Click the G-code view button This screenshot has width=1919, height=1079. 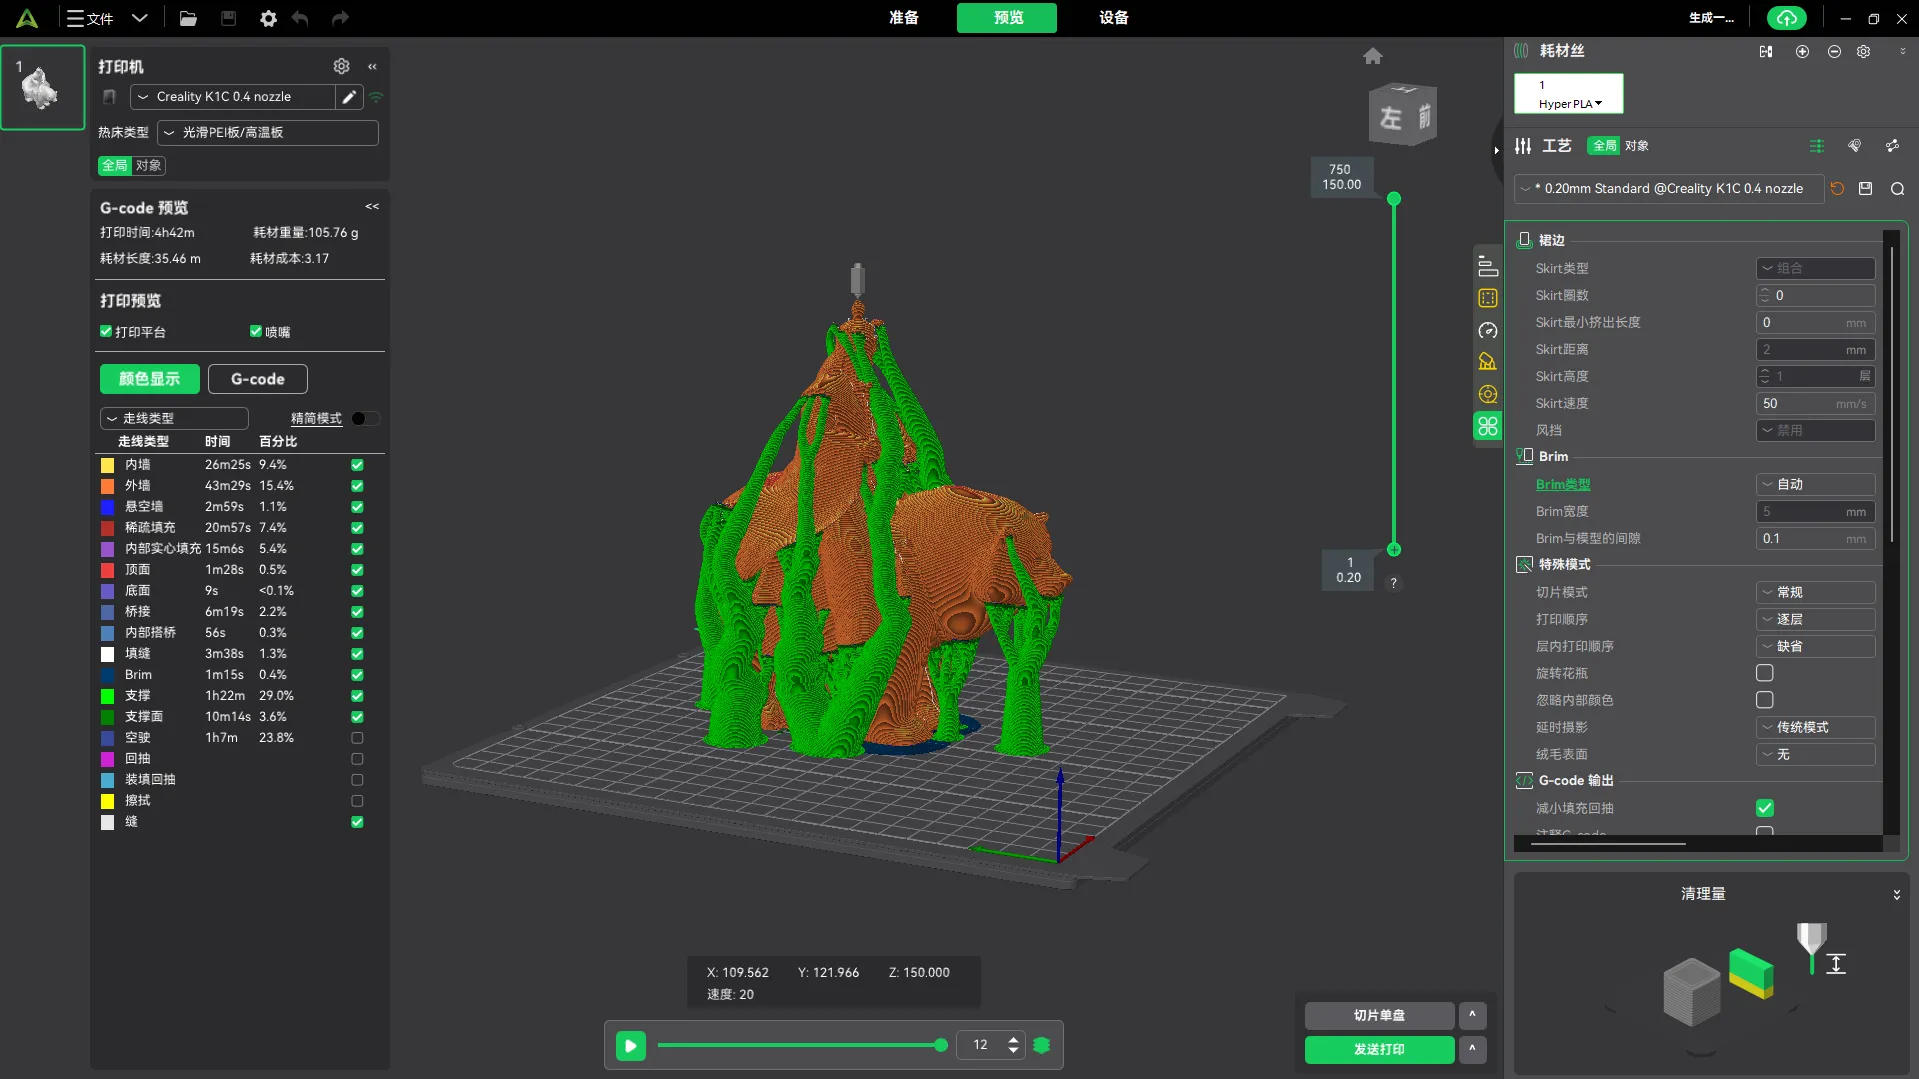tap(257, 380)
